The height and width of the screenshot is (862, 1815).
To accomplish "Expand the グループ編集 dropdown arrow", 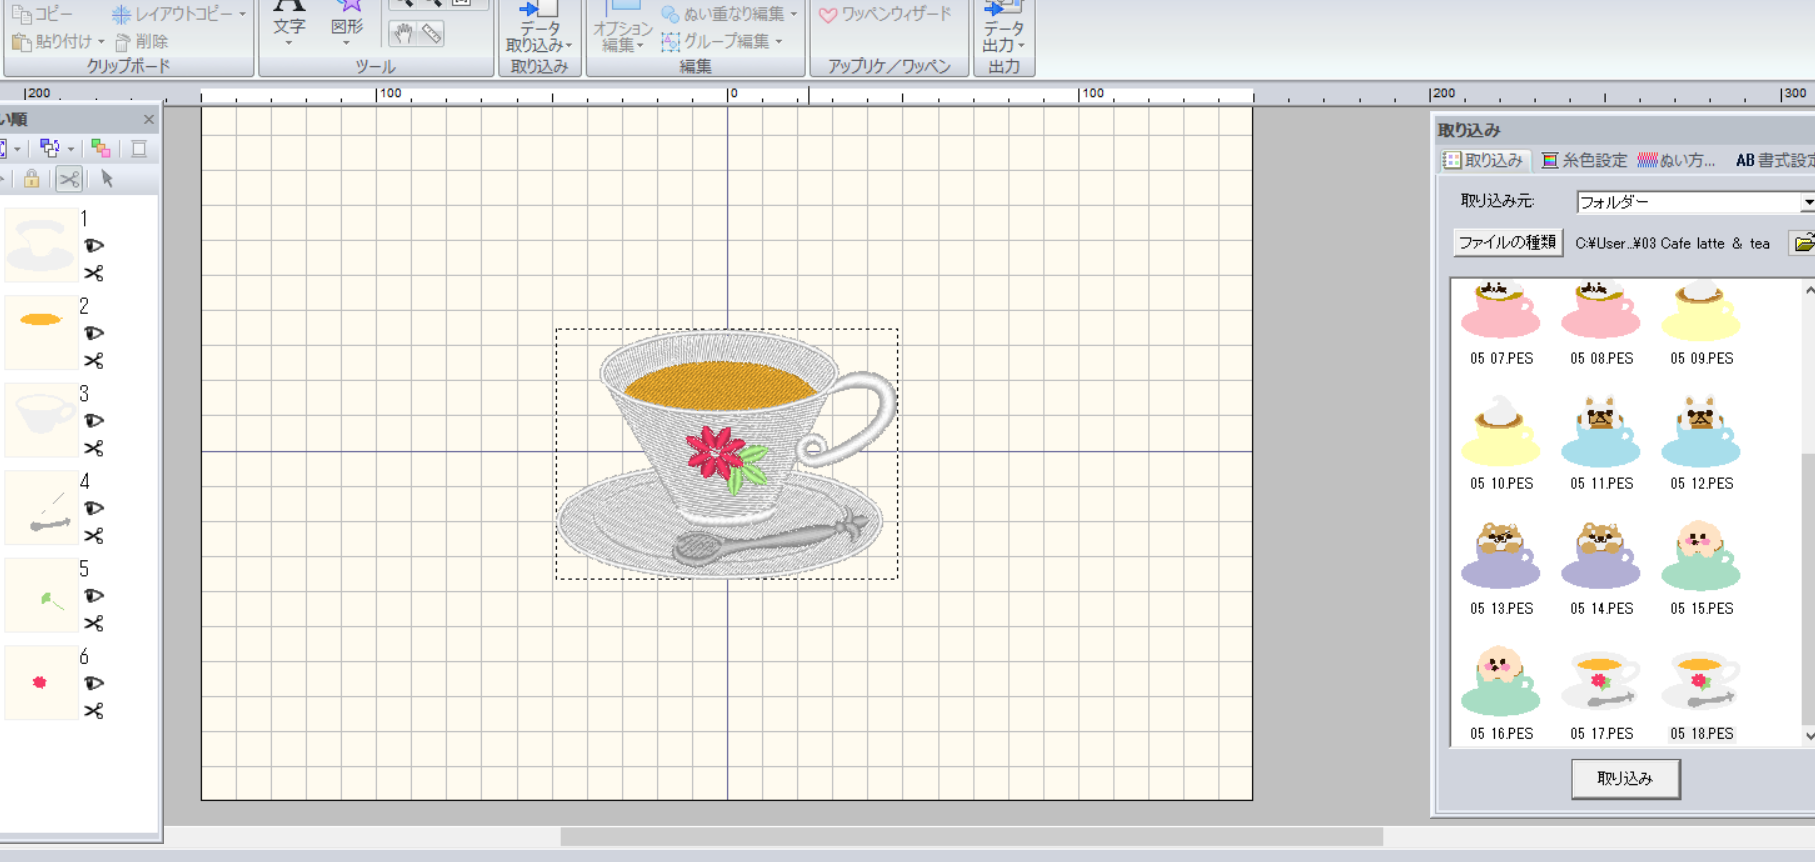I will click(x=779, y=42).
